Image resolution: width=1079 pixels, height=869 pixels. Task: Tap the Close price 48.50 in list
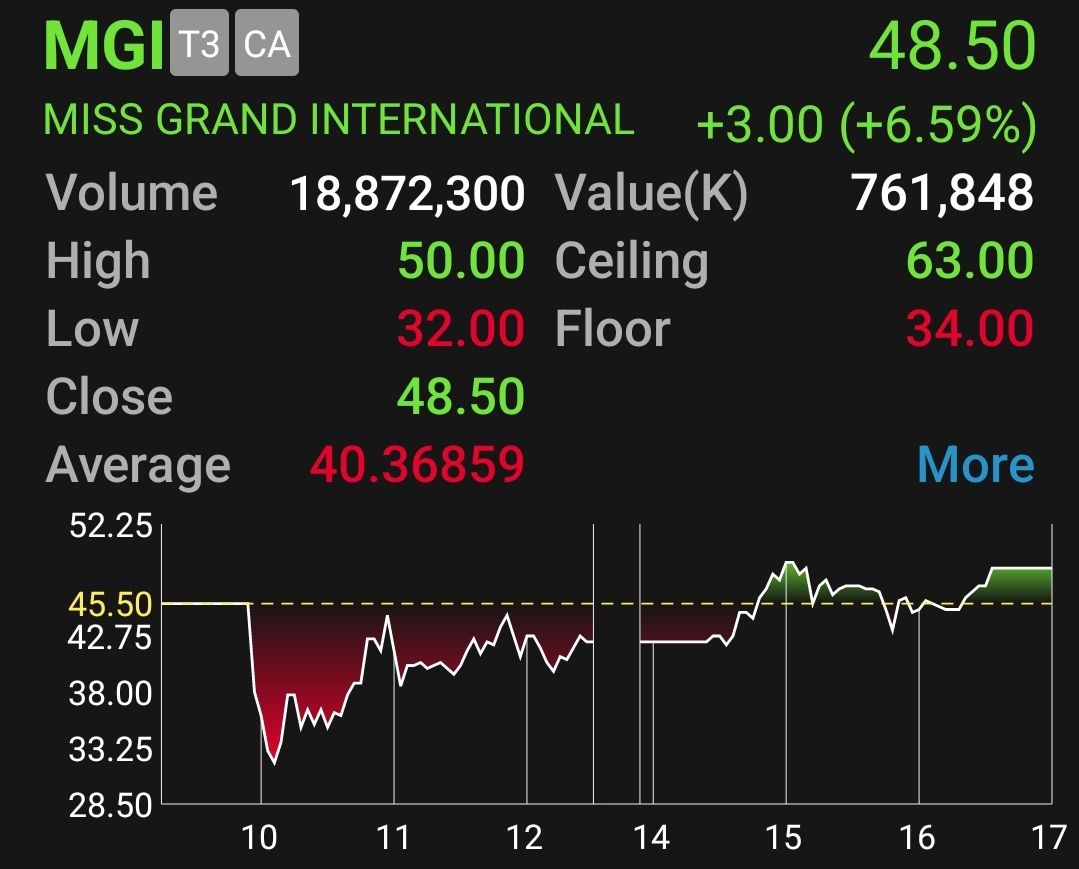(461, 397)
